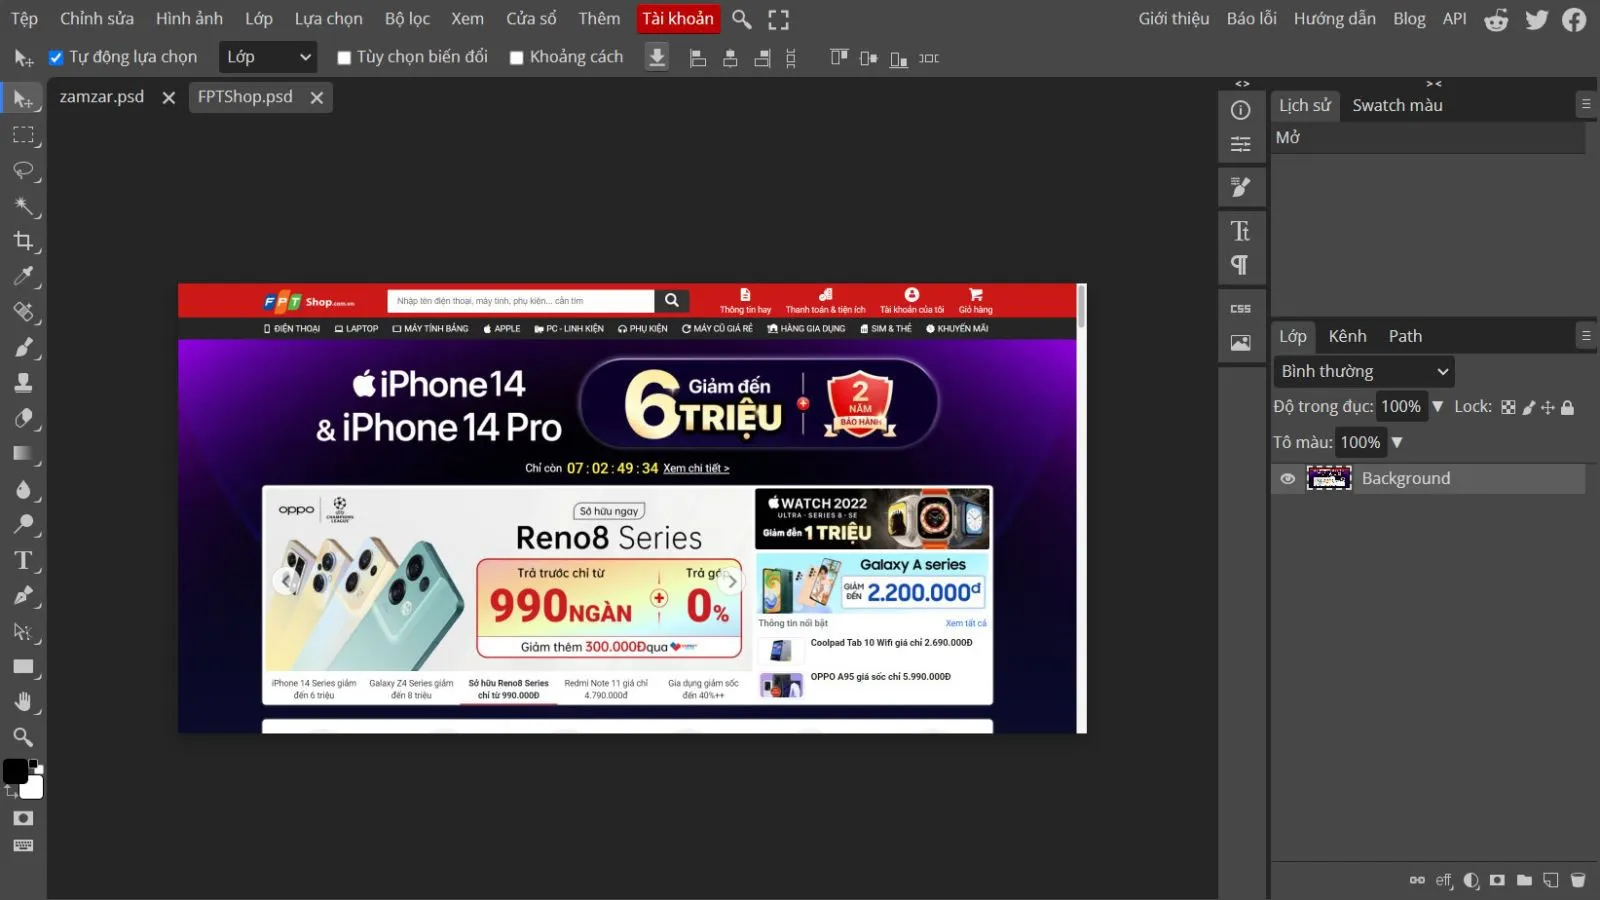Select the Eraser tool
Image resolution: width=1600 pixels, height=900 pixels.
click(23, 418)
